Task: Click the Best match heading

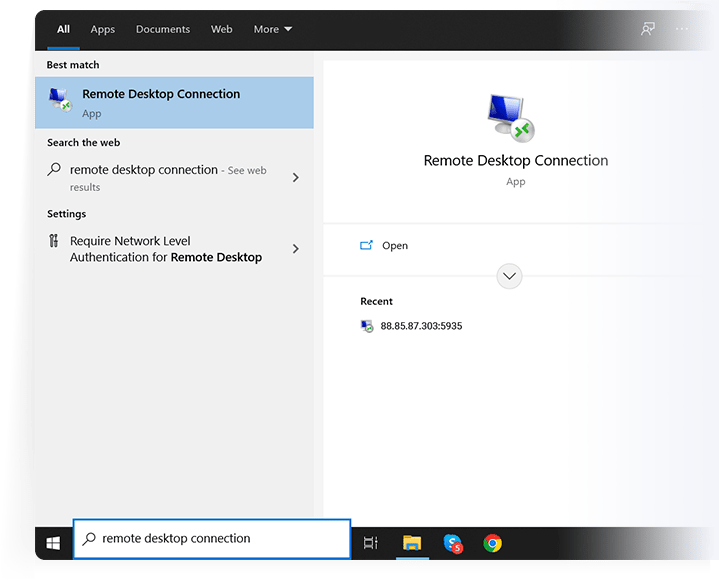Action: pos(73,65)
